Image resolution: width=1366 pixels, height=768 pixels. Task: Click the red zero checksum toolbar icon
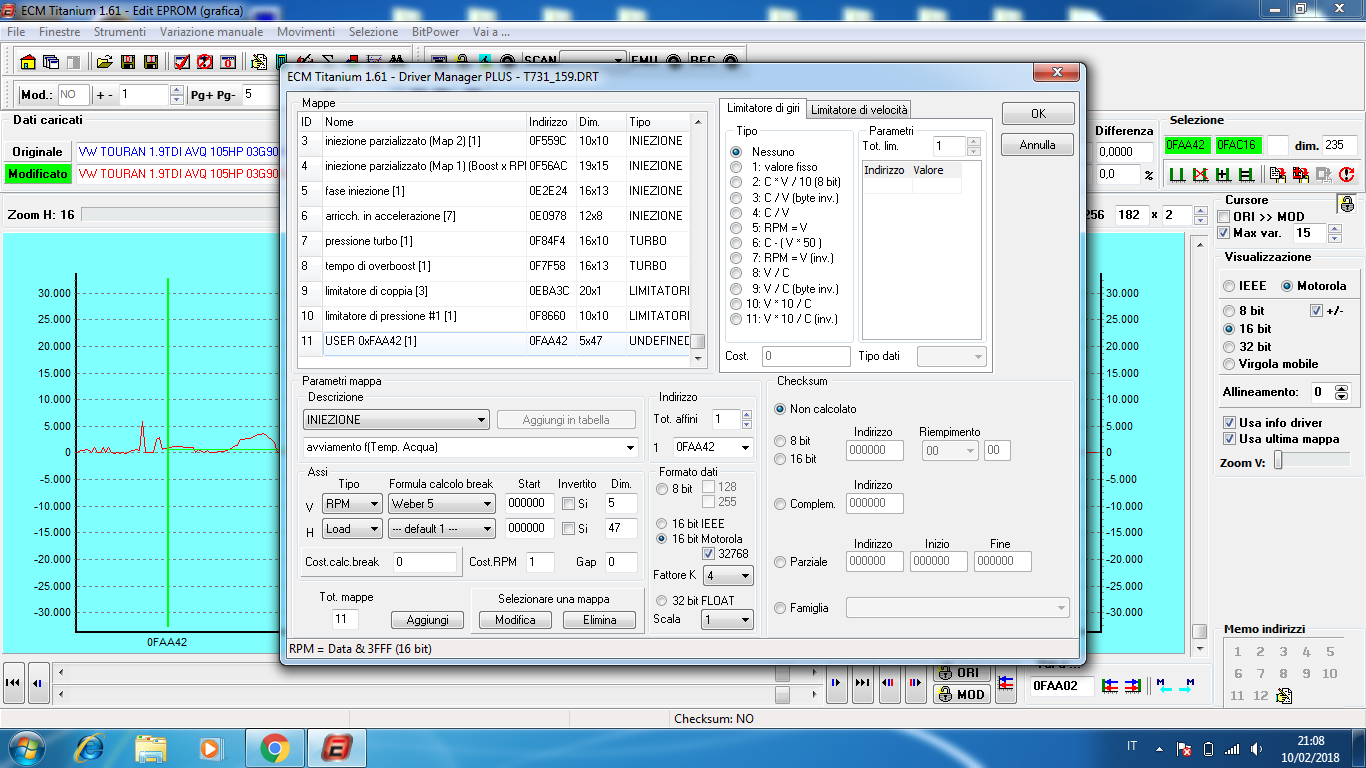coord(228,62)
